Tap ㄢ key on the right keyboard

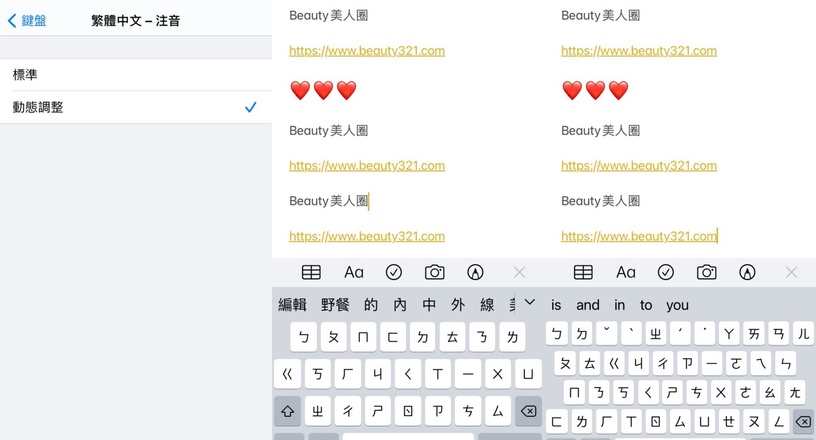coord(779,333)
